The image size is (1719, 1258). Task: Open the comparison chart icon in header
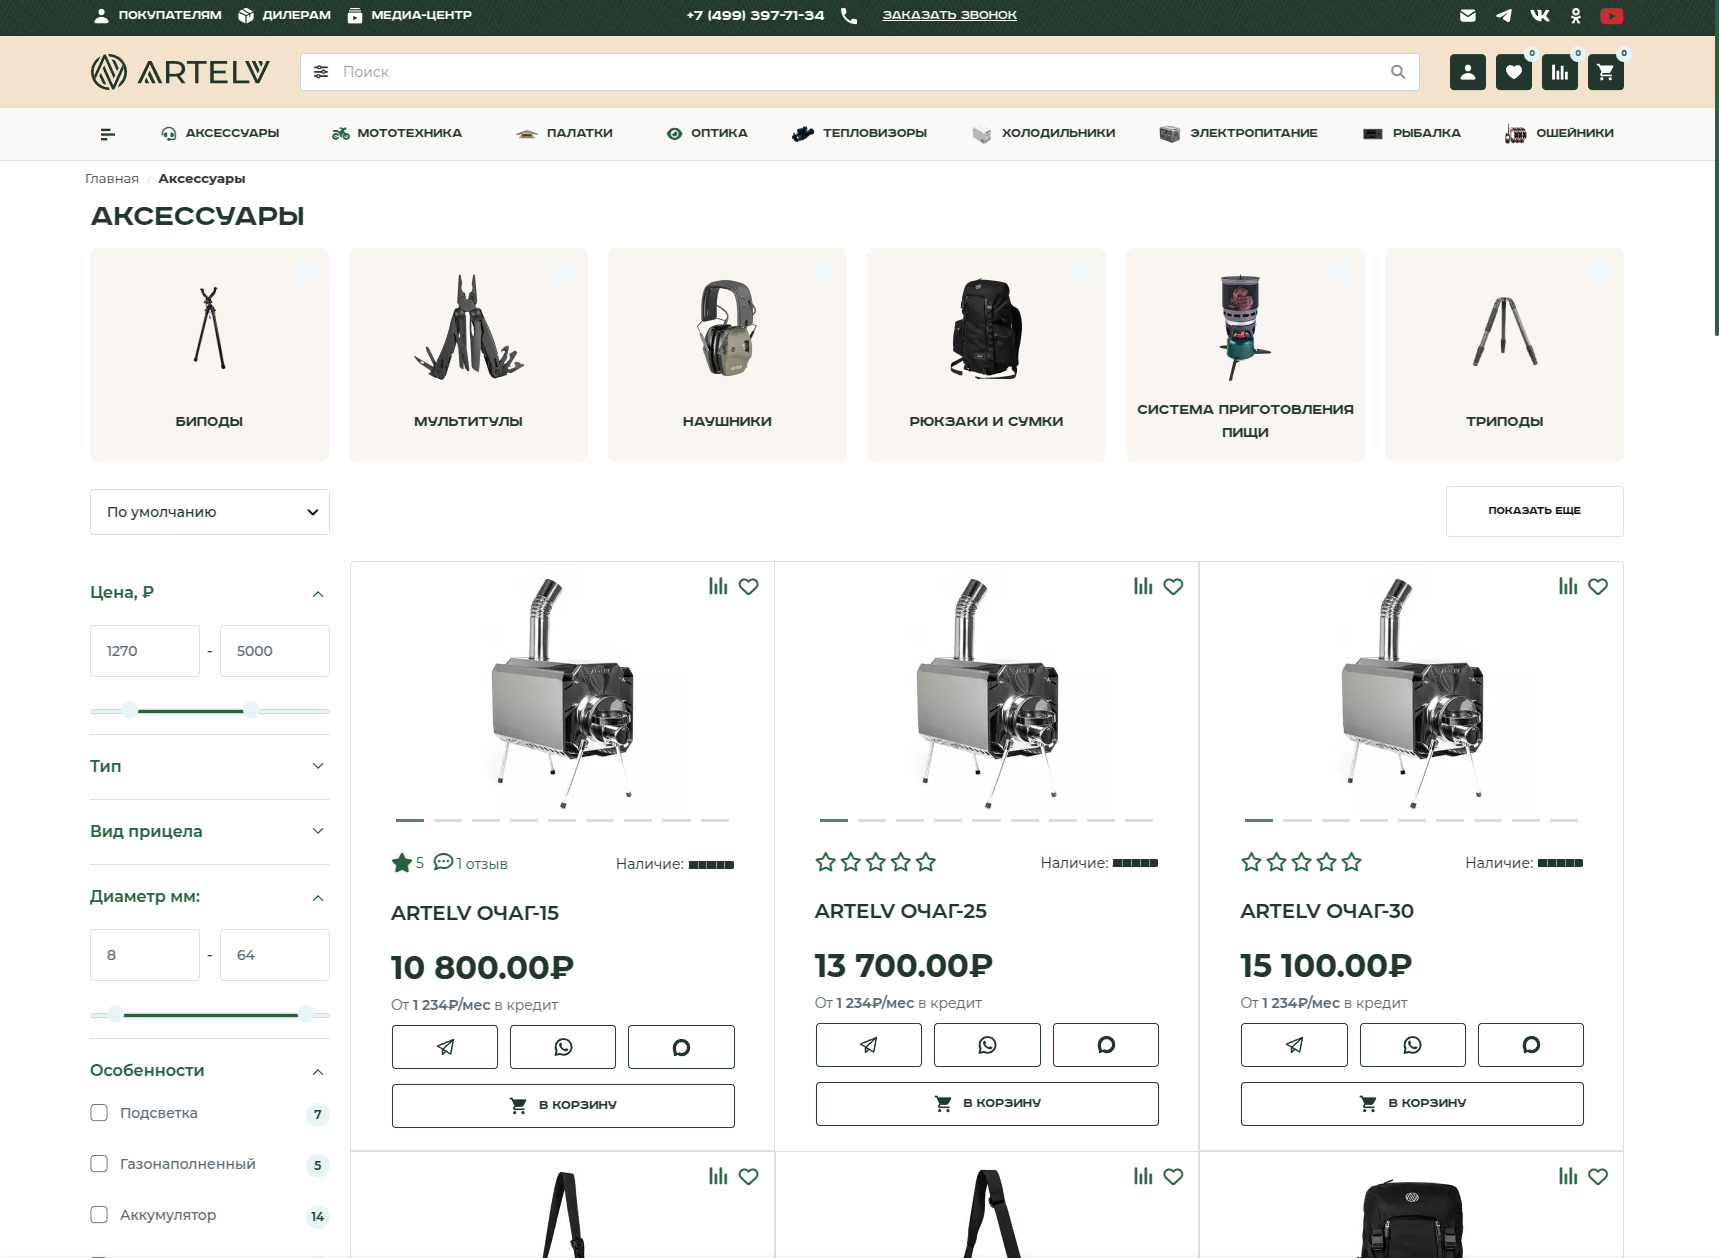tap(1560, 72)
